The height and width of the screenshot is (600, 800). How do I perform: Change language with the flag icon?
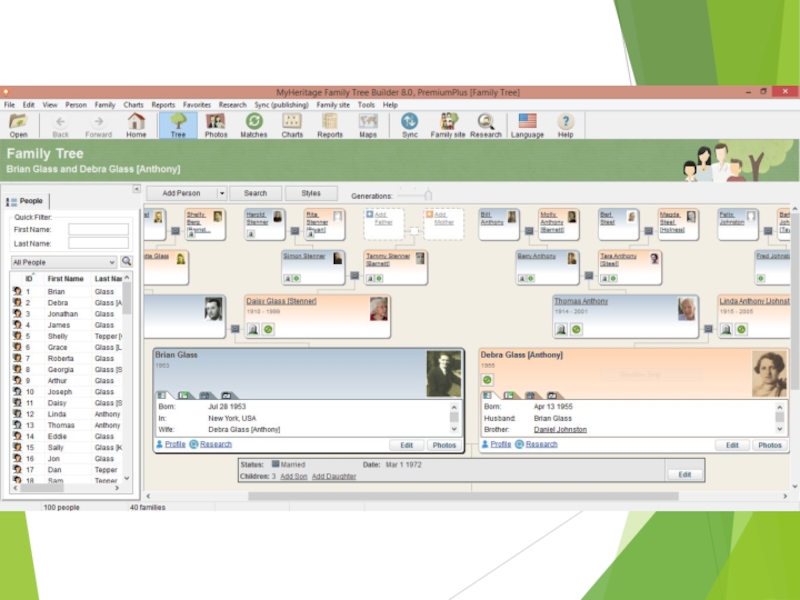pos(527,126)
